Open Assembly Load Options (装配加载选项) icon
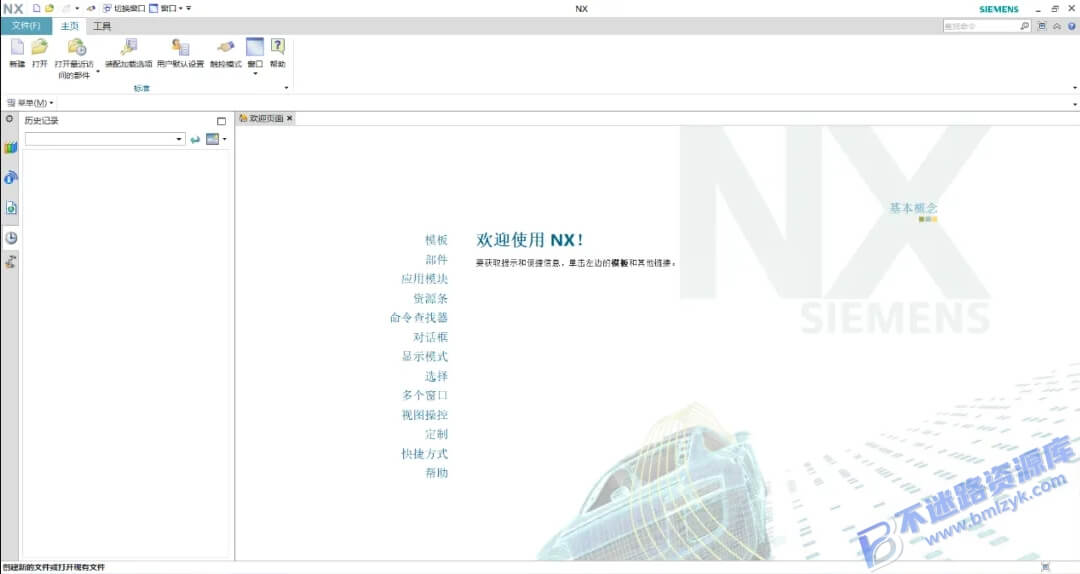Image resolution: width=1080 pixels, height=574 pixels. 128,48
